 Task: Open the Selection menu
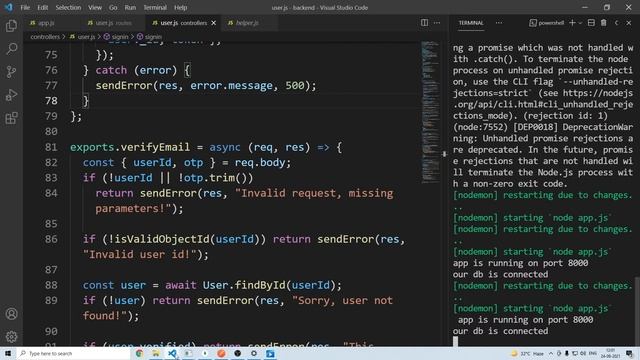pyautogui.click(x=68, y=7)
